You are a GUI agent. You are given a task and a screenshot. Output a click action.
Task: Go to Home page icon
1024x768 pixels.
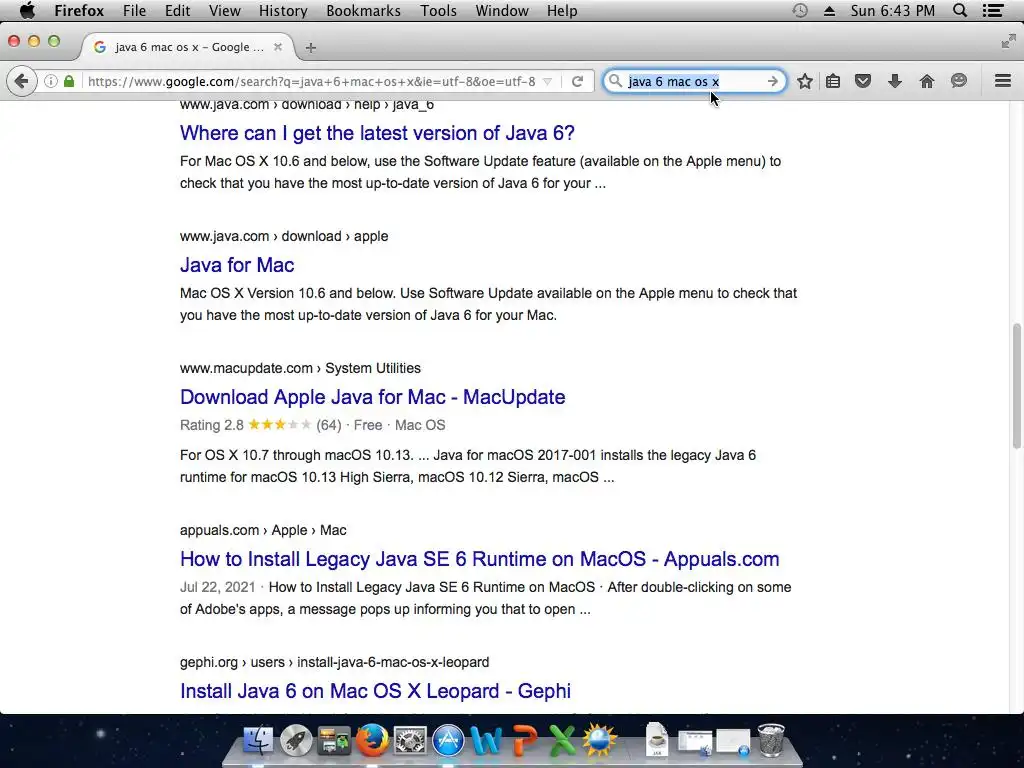(x=927, y=81)
